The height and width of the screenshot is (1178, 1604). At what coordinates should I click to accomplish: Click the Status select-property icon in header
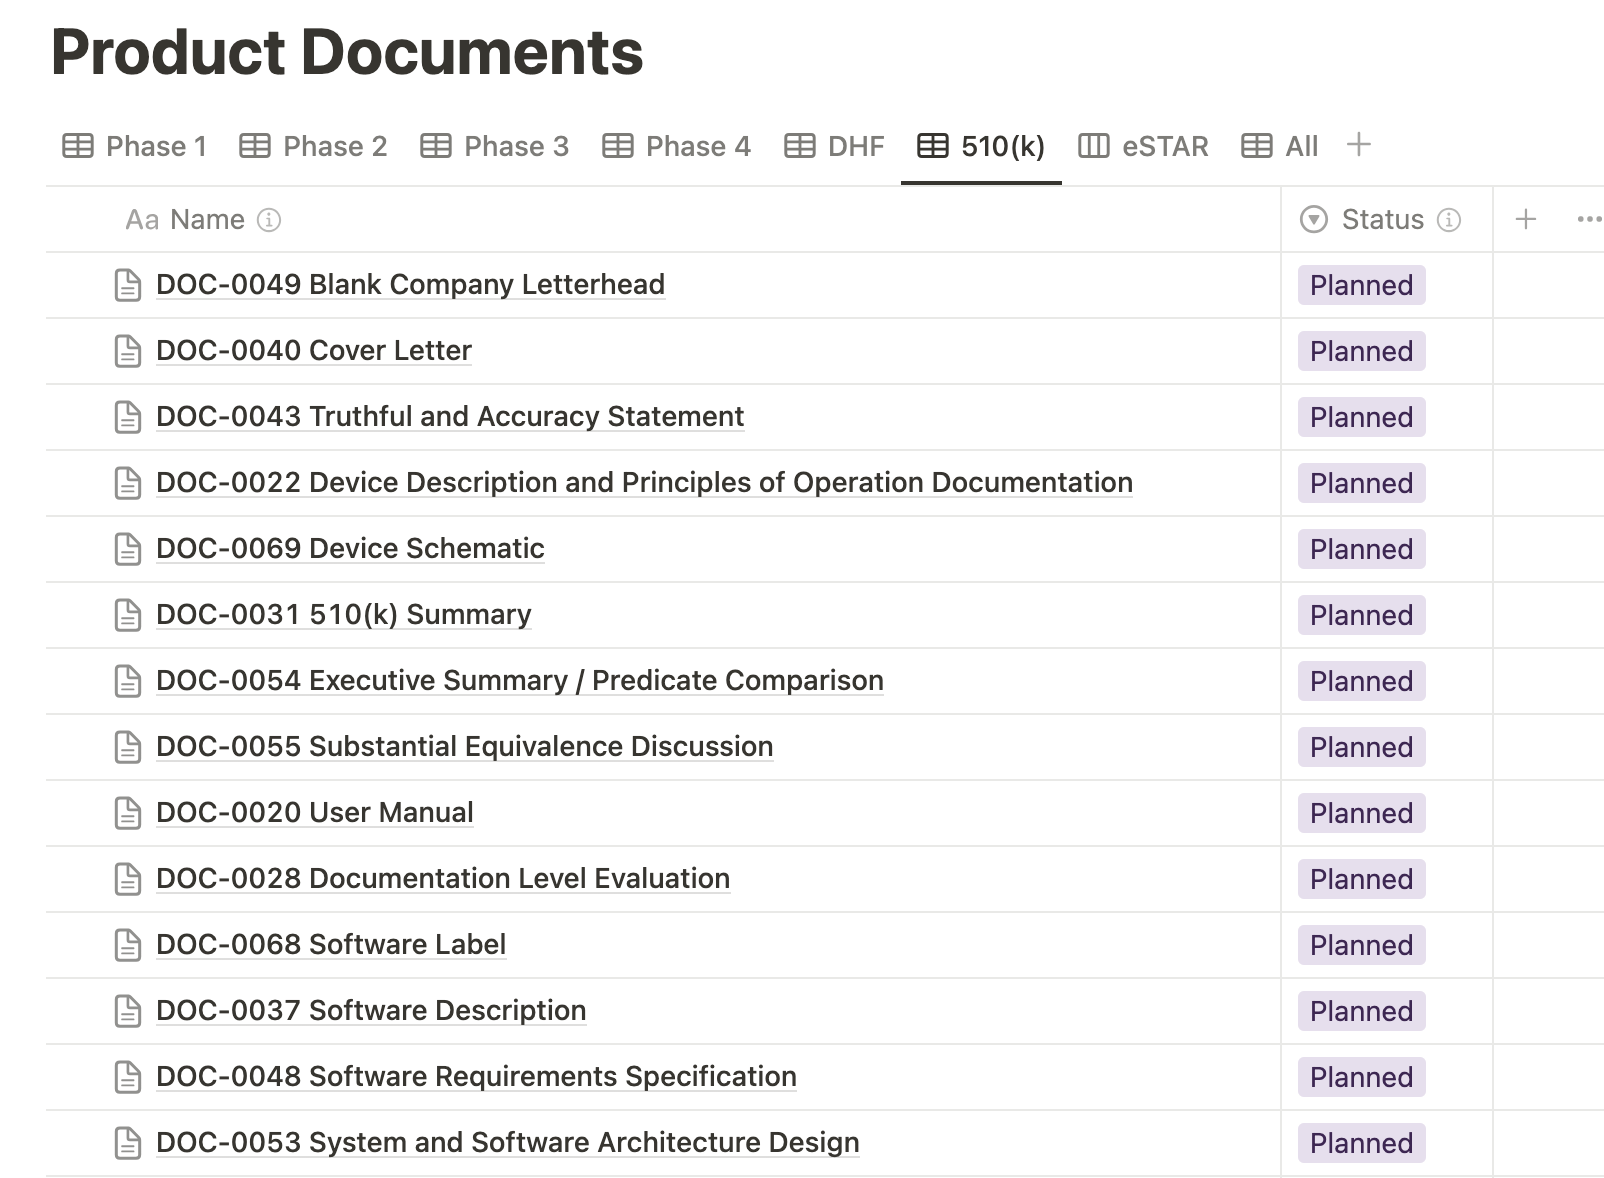click(x=1313, y=220)
